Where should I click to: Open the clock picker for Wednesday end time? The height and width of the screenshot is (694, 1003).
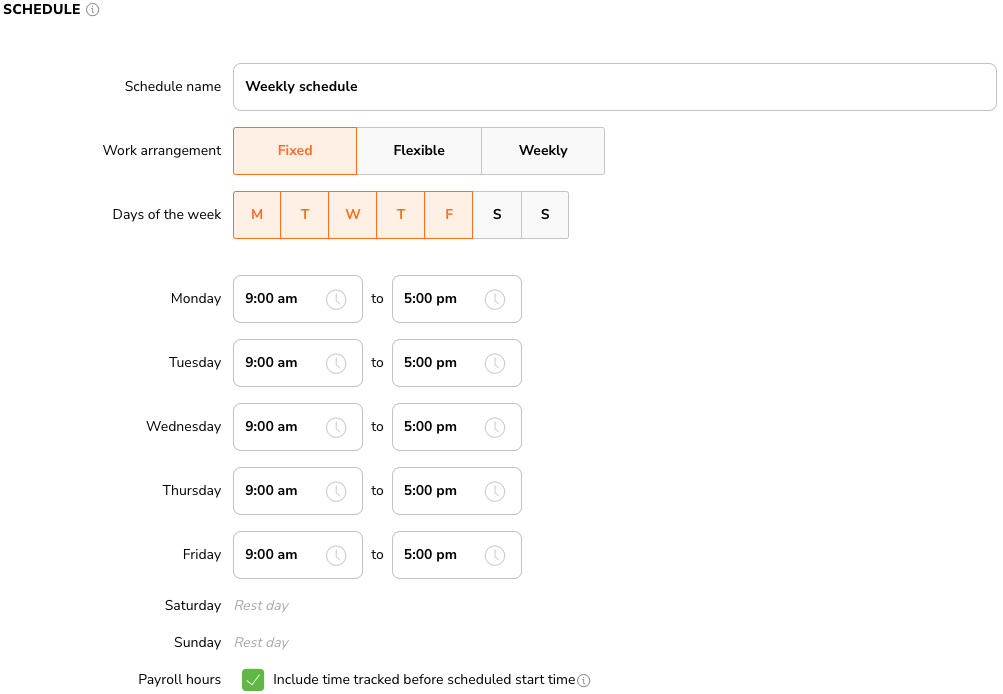click(x=494, y=426)
